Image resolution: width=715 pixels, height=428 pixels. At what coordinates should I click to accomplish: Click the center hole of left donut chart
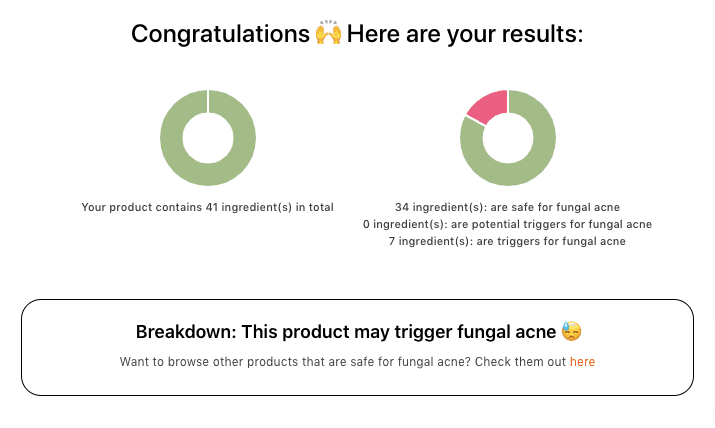(x=208, y=138)
